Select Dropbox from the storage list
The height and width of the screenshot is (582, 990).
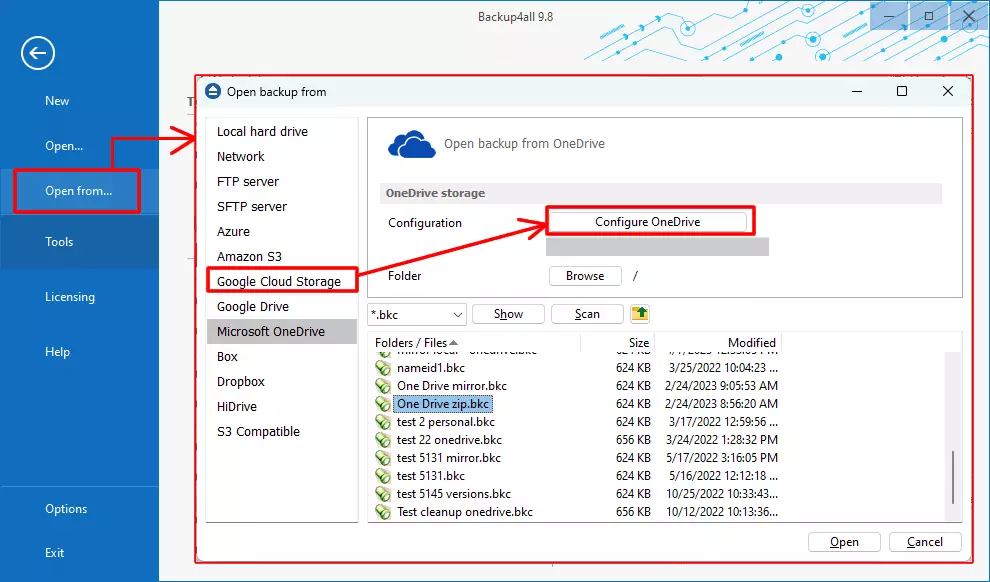pos(239,381)
